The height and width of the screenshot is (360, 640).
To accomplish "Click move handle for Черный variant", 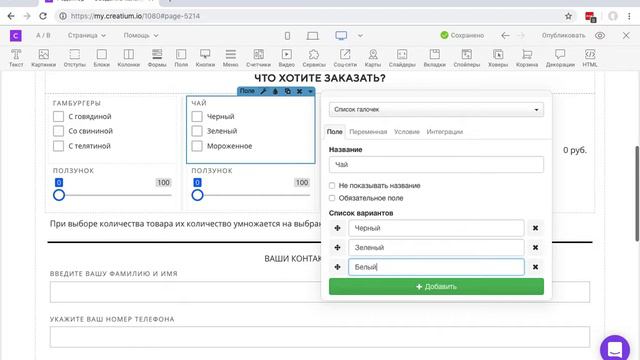I will pyautogui.click(x=337, y=228).
